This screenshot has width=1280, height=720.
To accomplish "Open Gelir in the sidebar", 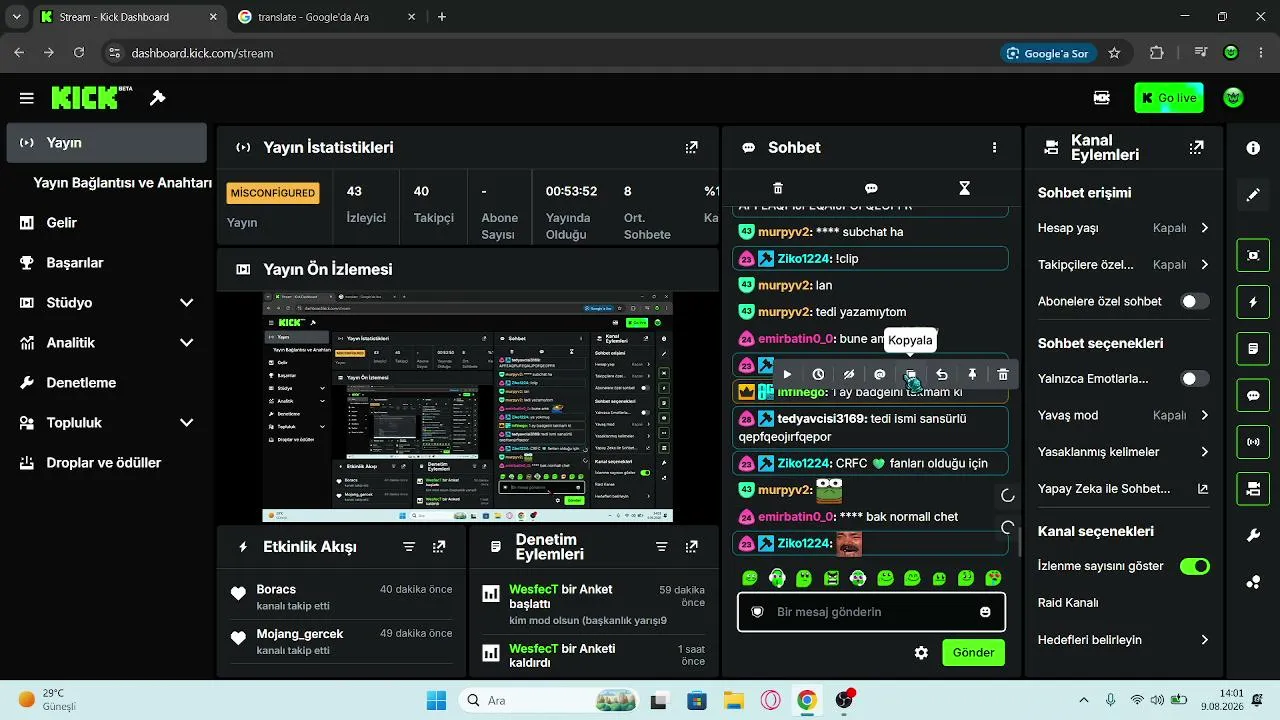I will coord(107,223).
